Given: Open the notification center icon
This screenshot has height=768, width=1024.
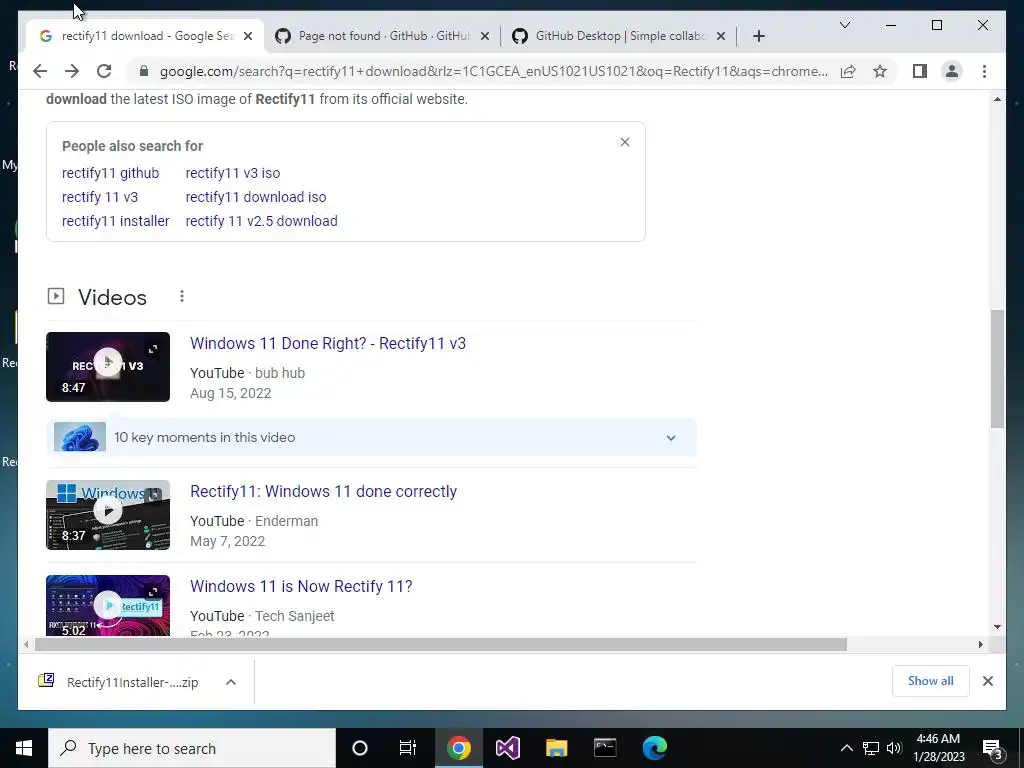Looking at the screenshot, I should click(993, 749).
